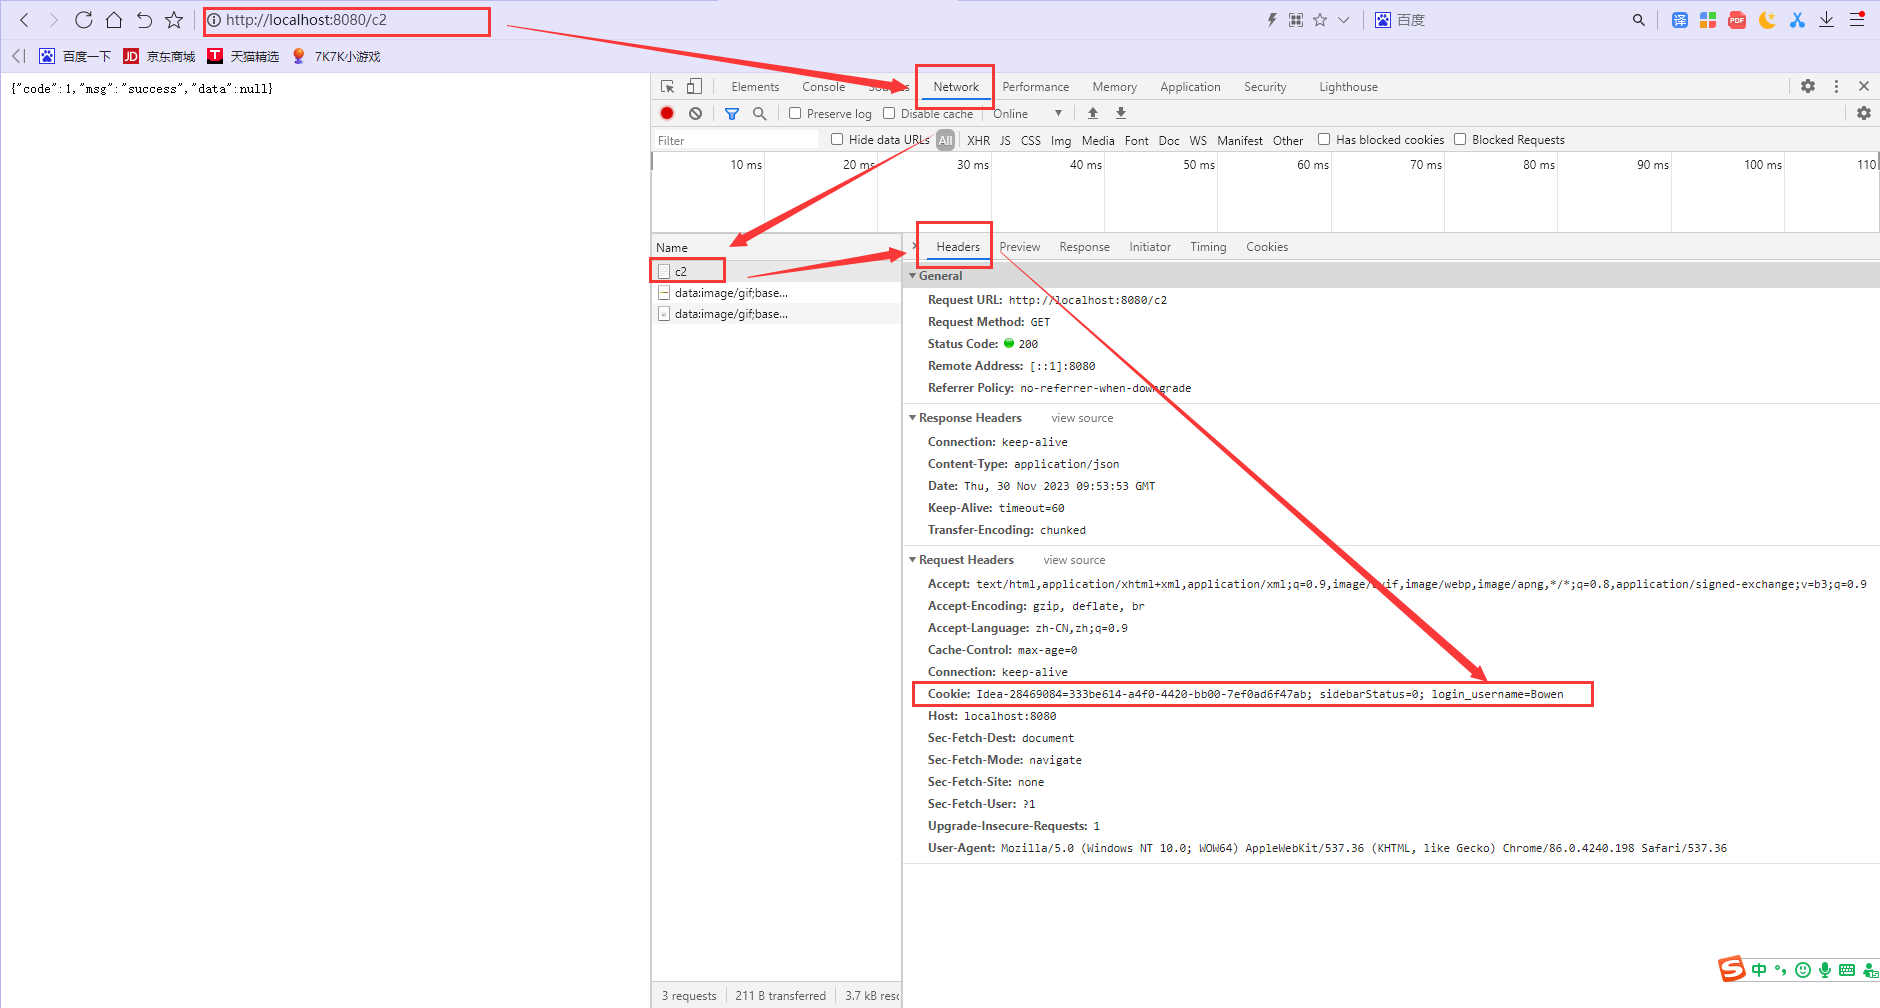This screenshot has height=1008, width=1880.
Task: Open the scissors screenshot tool
Action: 1797,20
